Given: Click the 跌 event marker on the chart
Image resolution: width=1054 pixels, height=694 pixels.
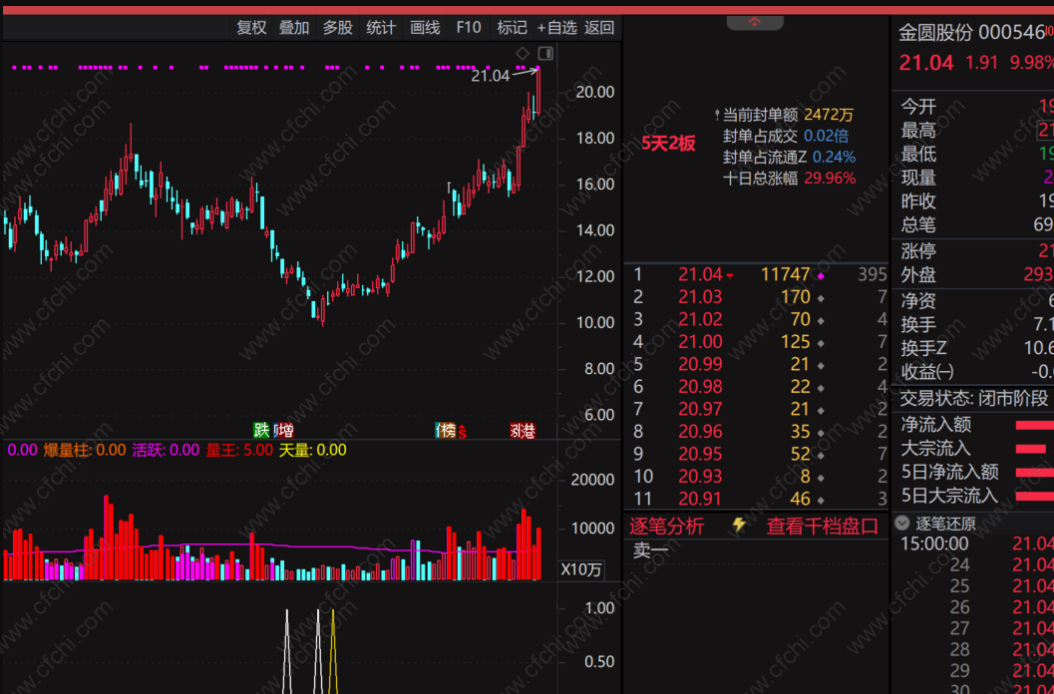Looking at the screenshot, I should tap(261, 430).
